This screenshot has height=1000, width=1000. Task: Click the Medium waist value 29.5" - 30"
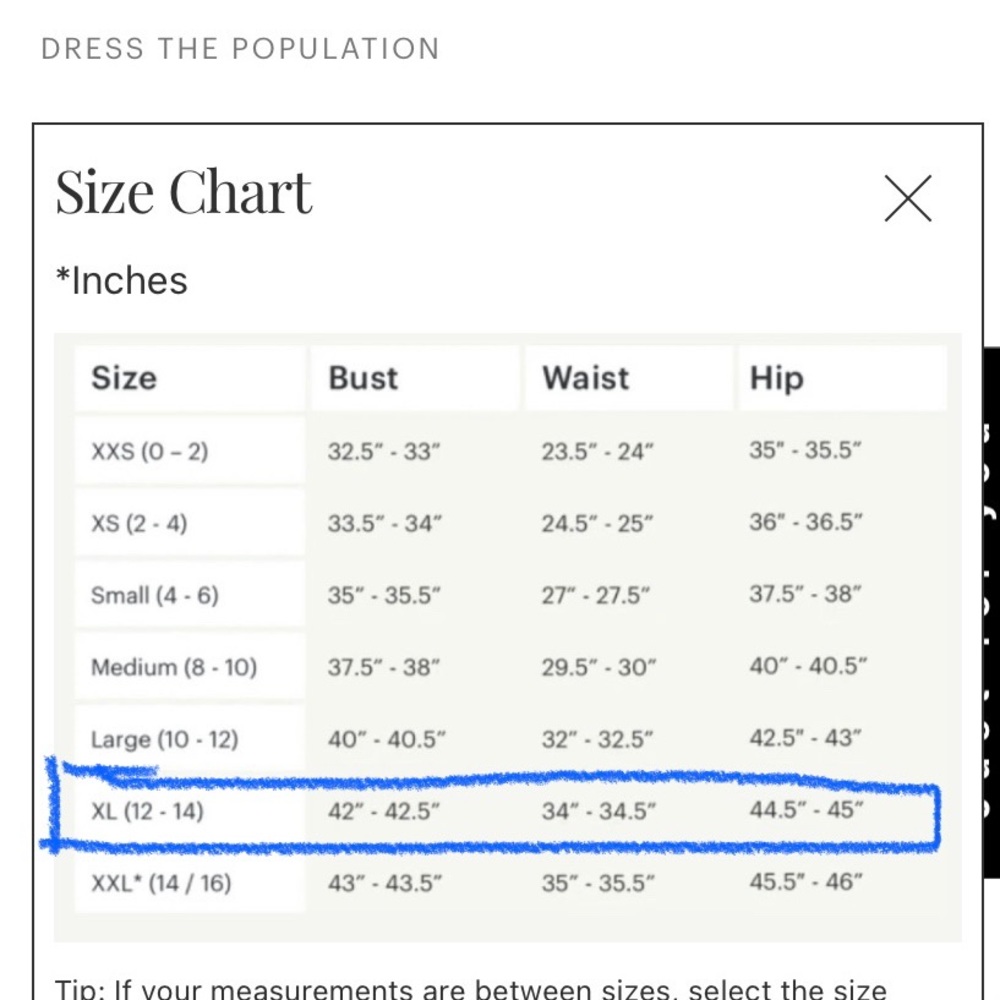tap(599, 667)
